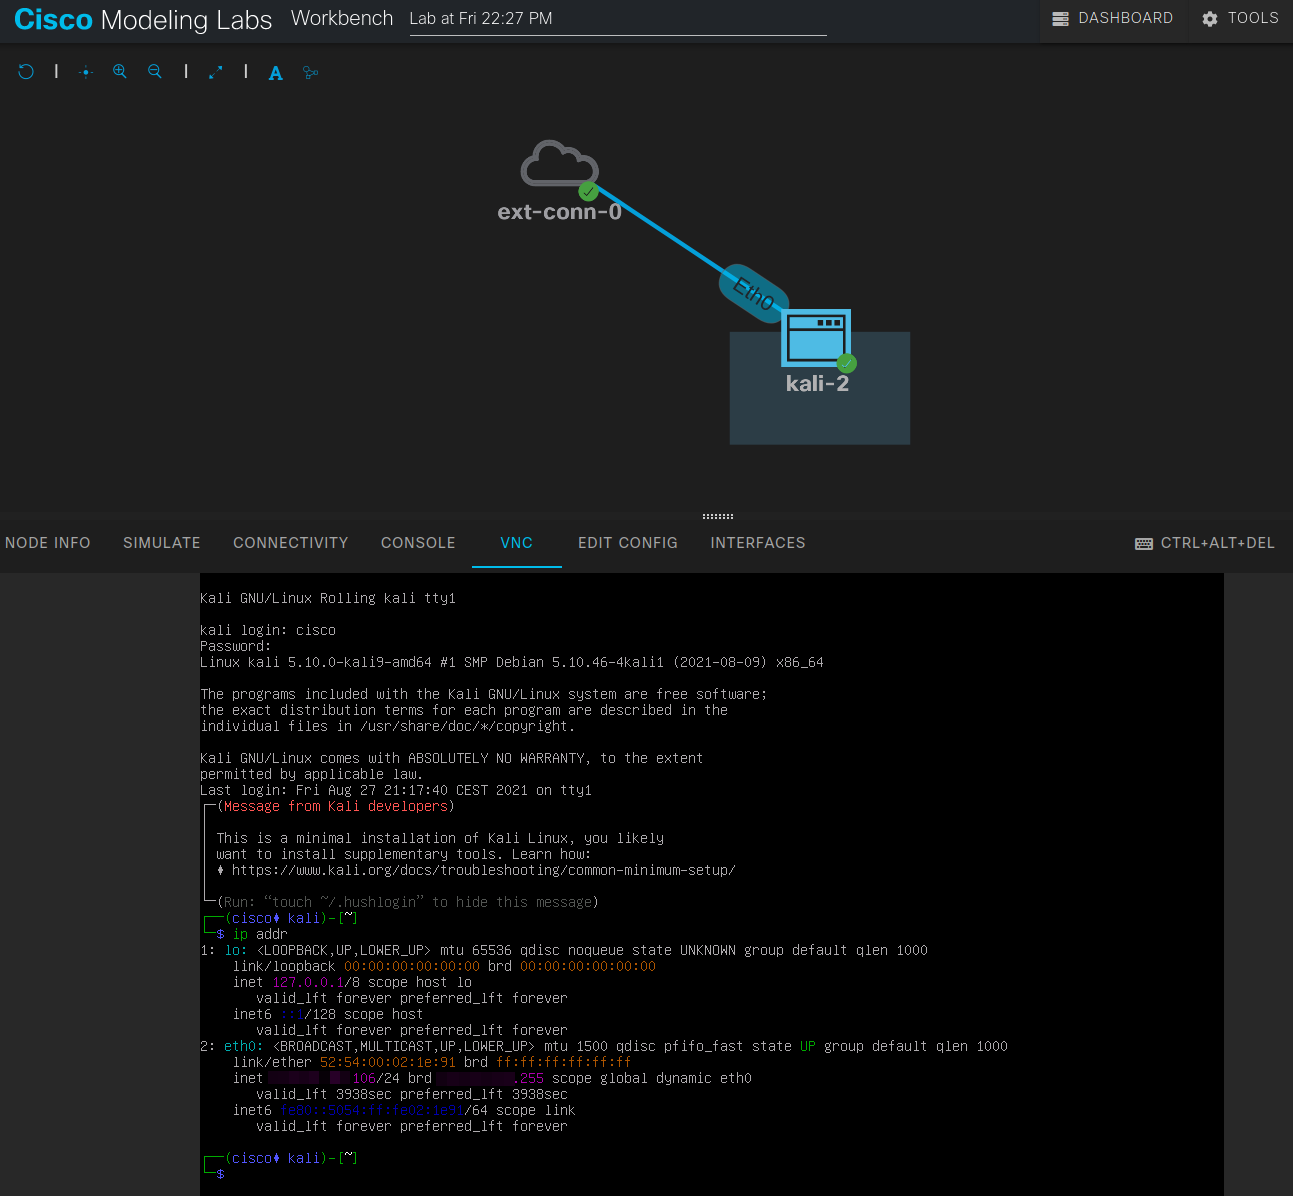Select the text annotation tool

pos(275,72)
